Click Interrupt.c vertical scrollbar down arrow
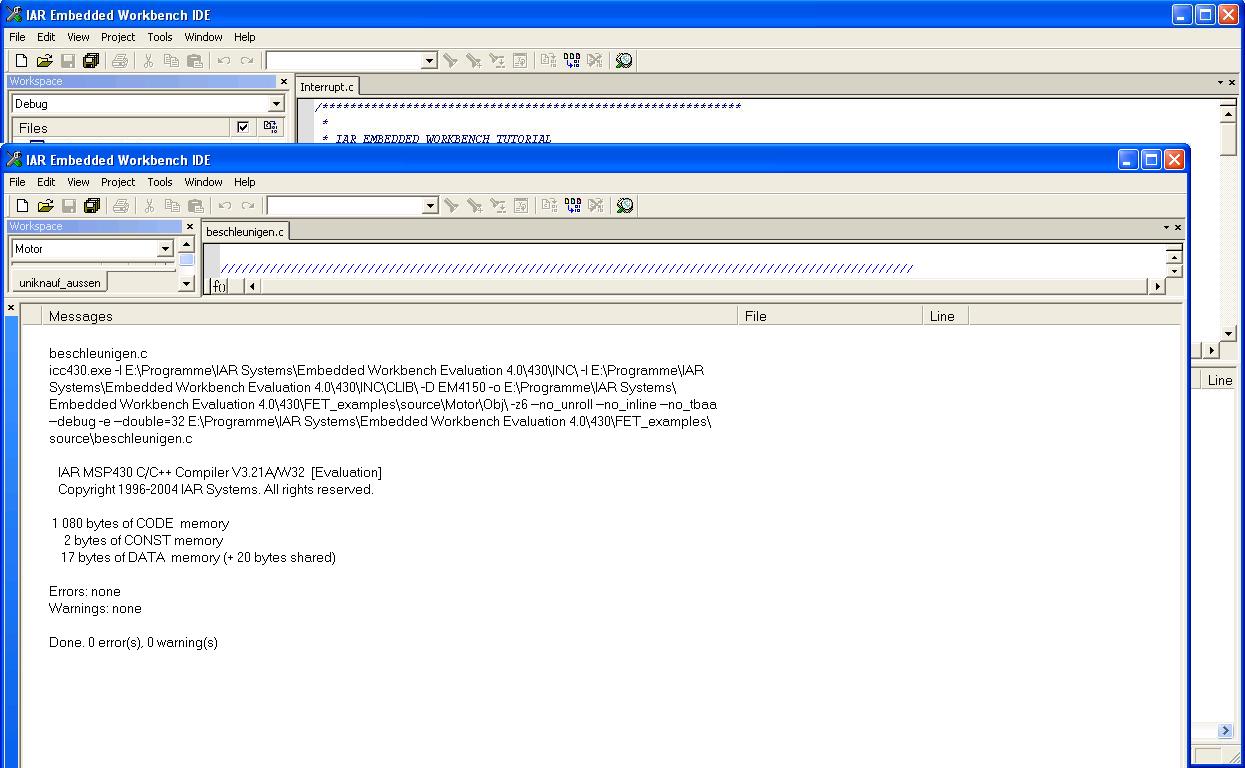This screenshot has height=768, width=1245. coord(1229,334)
